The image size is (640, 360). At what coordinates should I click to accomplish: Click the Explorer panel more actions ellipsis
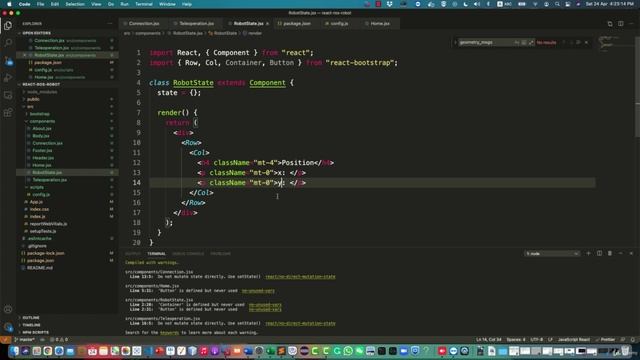pos(109,24)
